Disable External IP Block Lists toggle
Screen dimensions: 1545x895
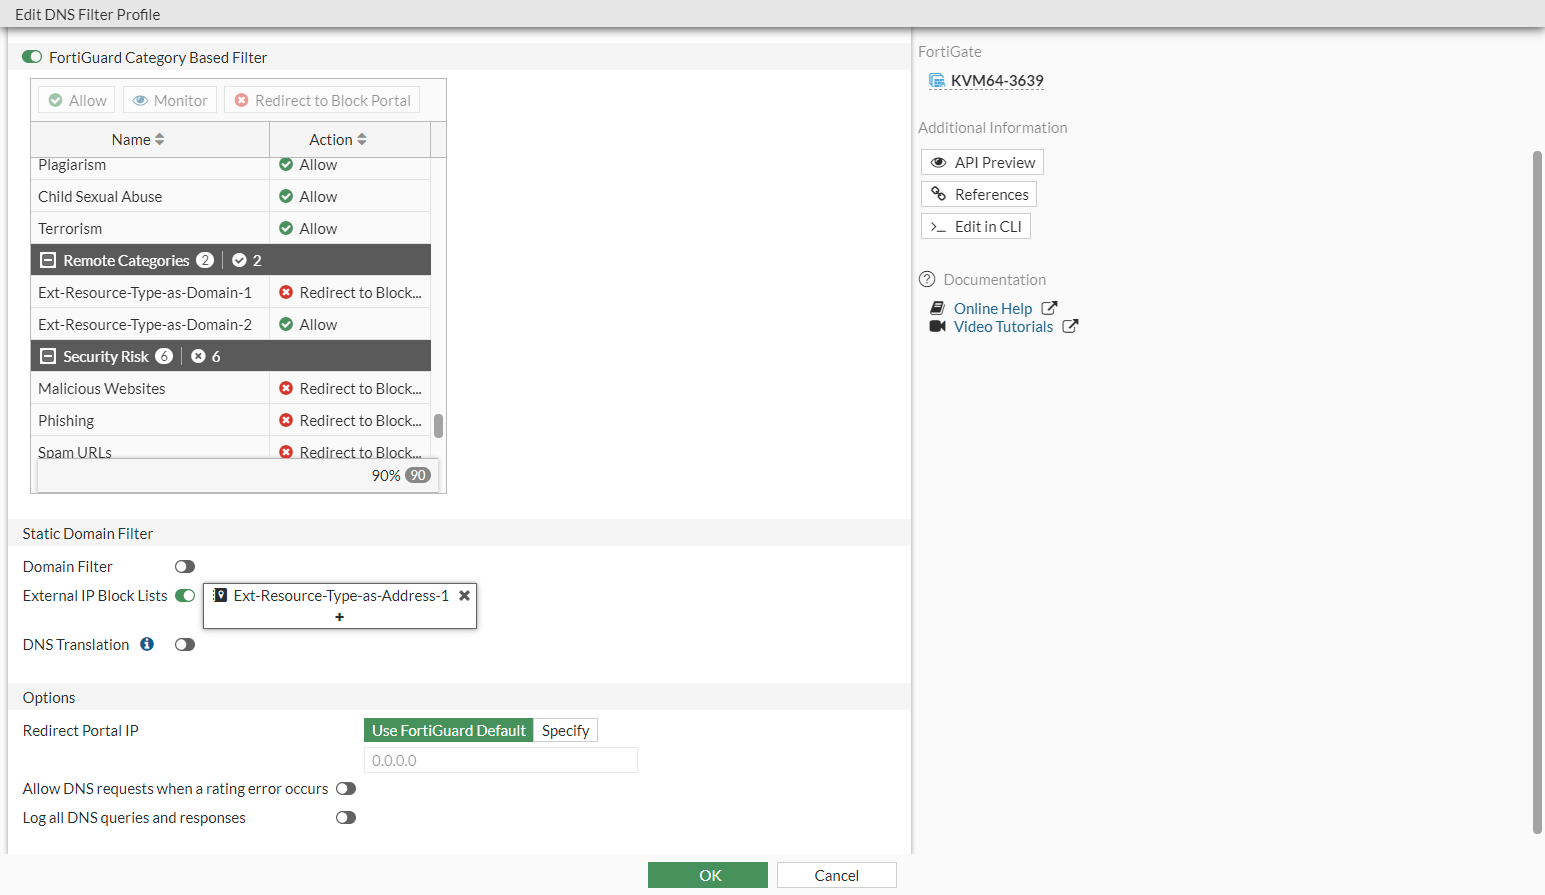point(185,596)
